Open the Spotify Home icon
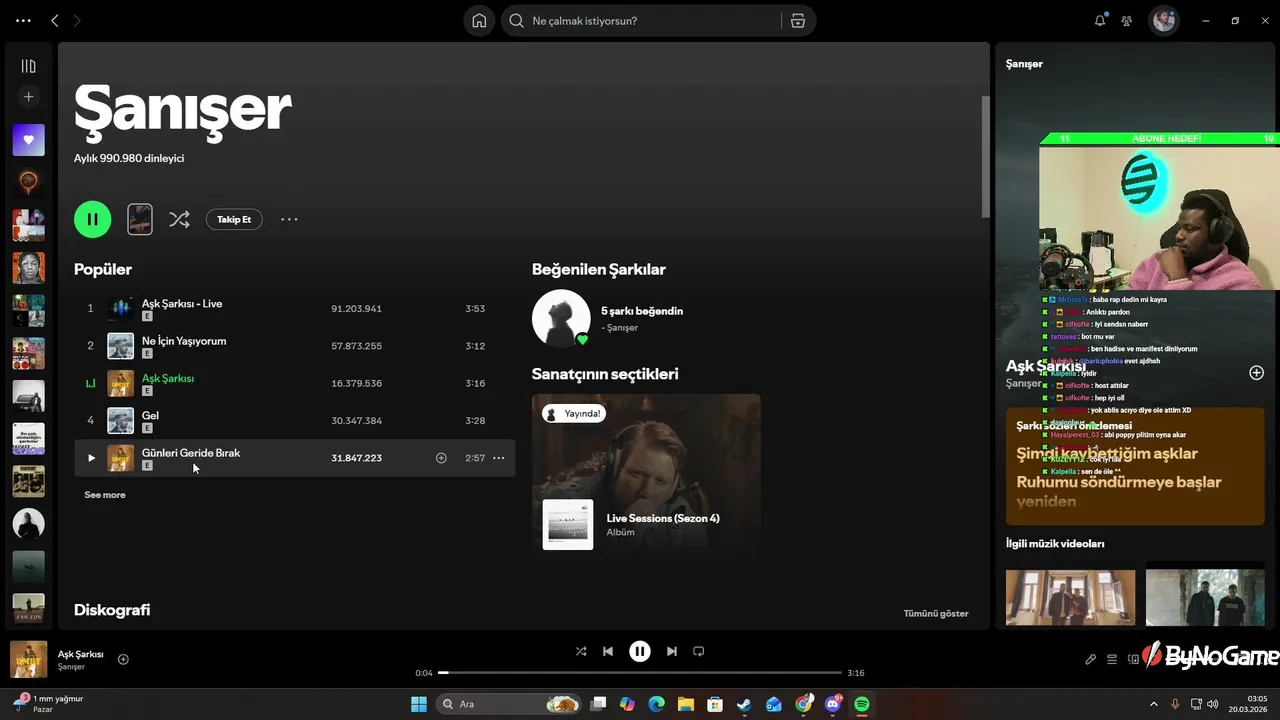This screenshot has width=1280, height=720. click(x=479, y=21)
